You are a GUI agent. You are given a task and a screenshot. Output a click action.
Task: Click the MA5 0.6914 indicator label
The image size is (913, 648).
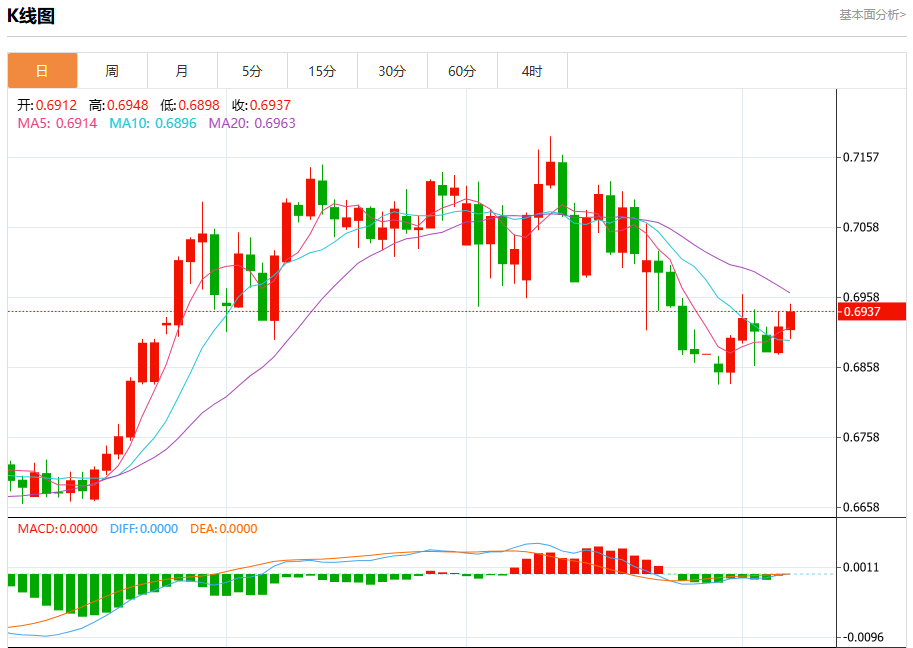tap(57, 123)
